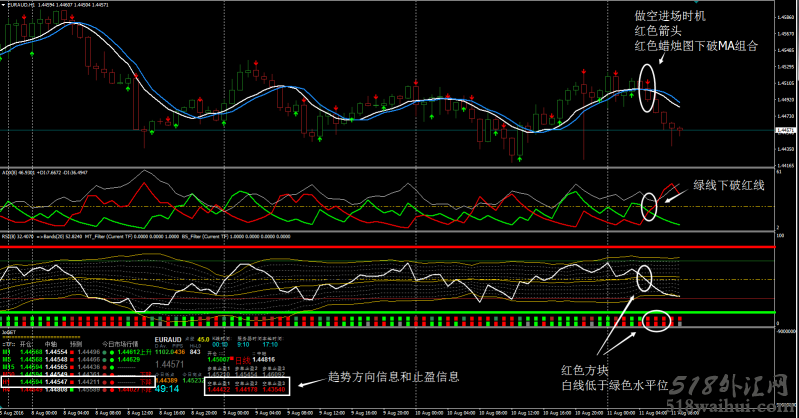Click the current price tag on the price axis
The image size is (799, 418).
[788, 130]
